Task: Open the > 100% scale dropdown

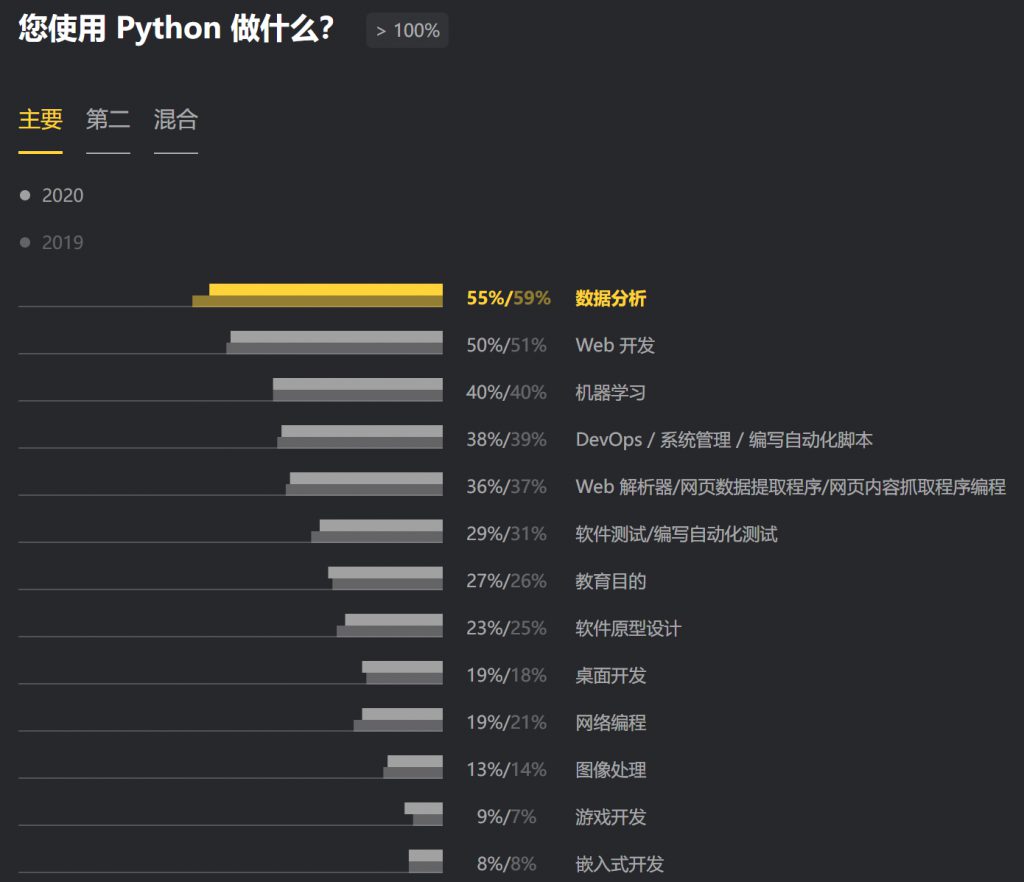Action: point(407,30)
